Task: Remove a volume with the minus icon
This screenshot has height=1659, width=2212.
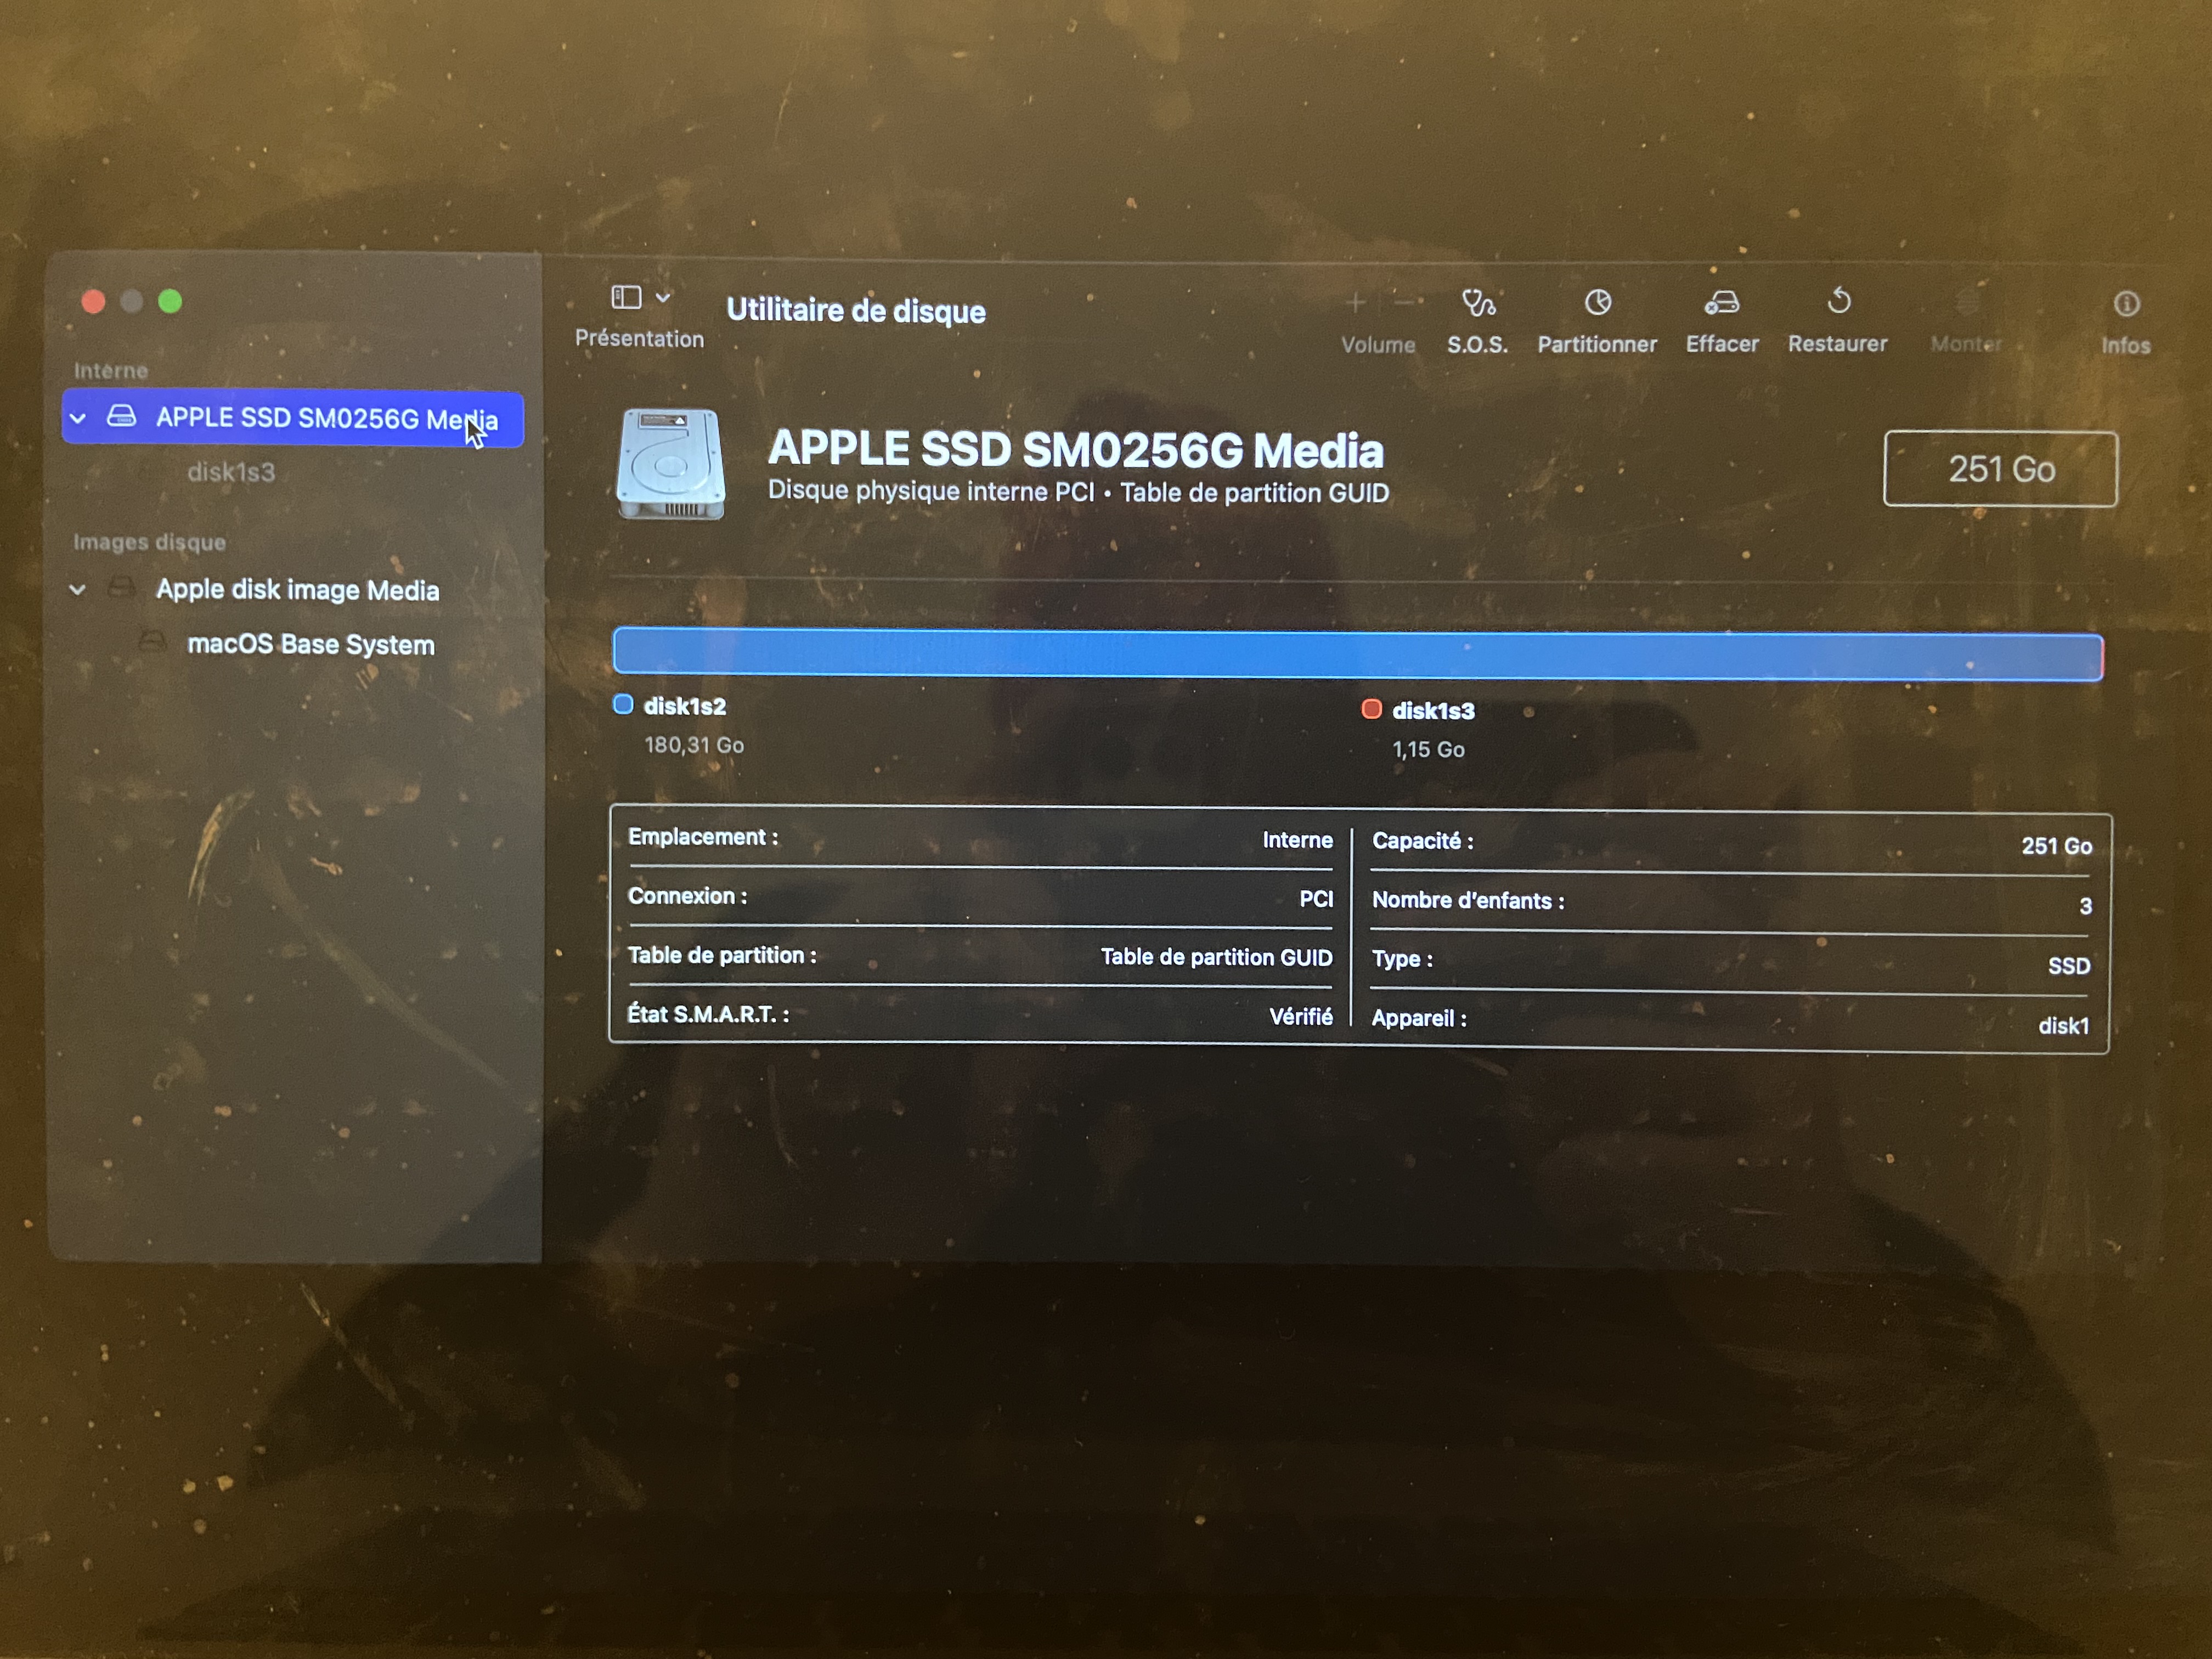Action: 1405,302
